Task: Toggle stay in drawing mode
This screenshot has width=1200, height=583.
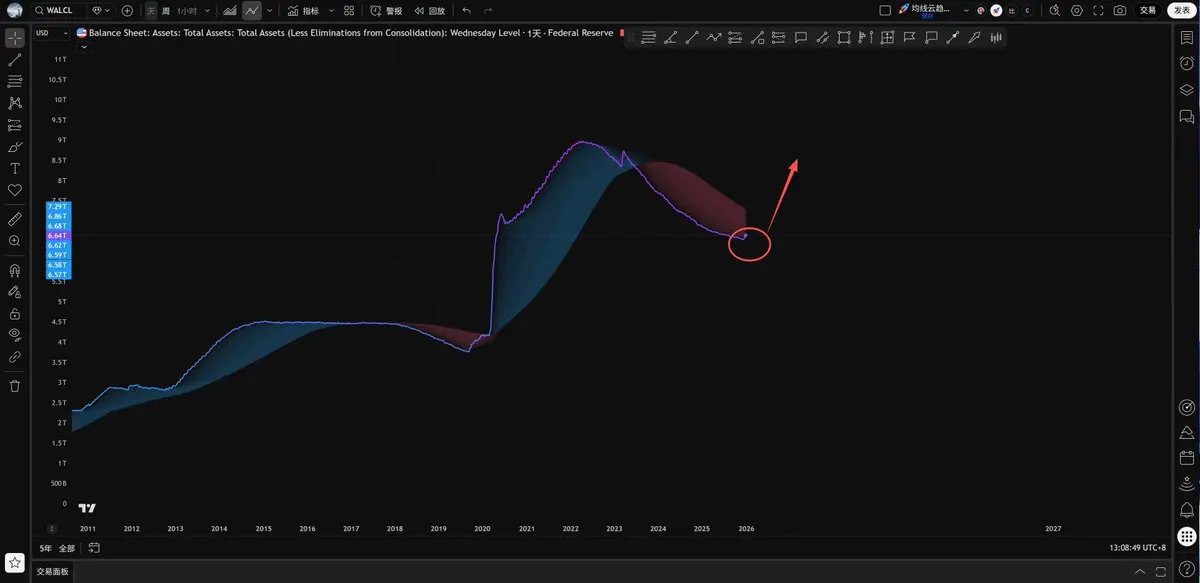Action: 15,292
